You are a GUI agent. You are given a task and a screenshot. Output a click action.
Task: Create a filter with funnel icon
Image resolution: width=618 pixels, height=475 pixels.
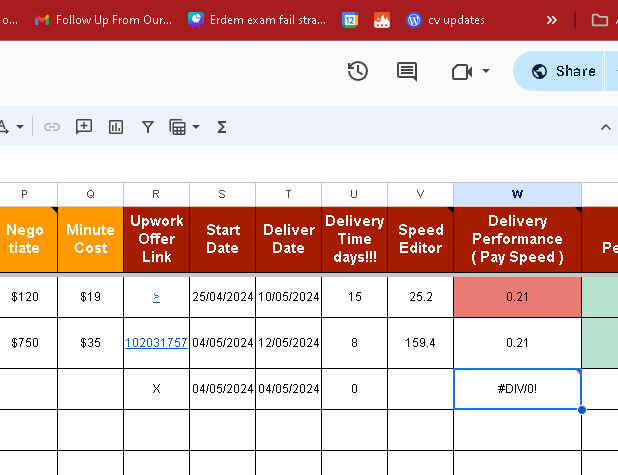148,127
